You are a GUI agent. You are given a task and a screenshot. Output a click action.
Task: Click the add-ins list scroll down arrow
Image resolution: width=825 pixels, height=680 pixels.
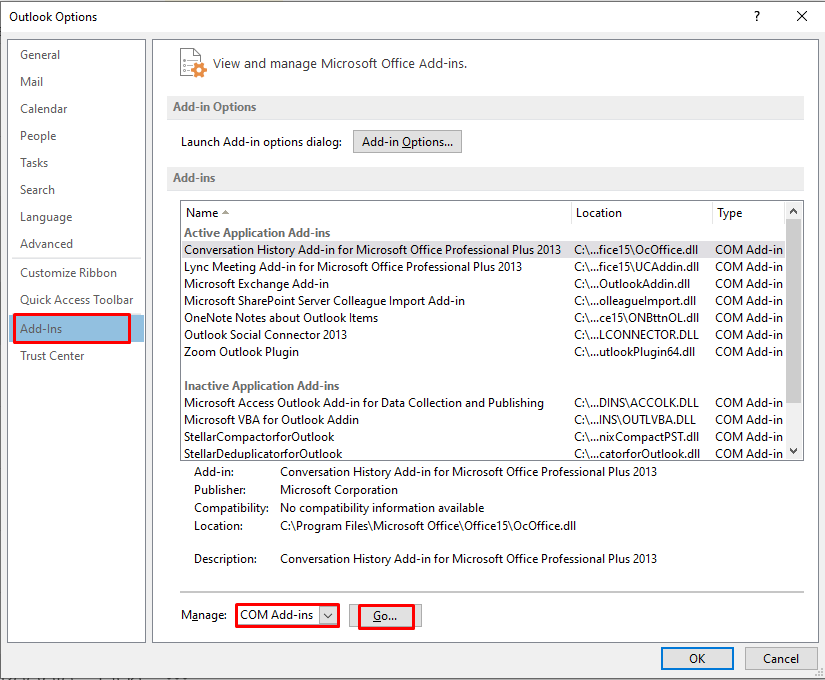(x=794, y=451)
